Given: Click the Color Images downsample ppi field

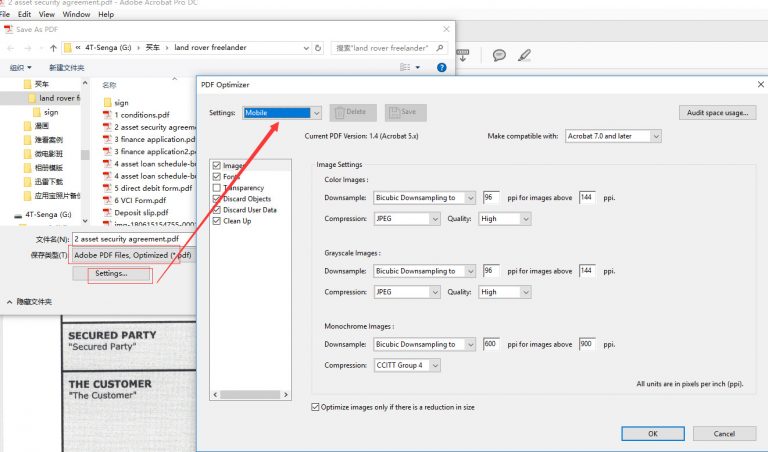Looking at the screenshot, I should pyautogui.click(x=490, y=198).
